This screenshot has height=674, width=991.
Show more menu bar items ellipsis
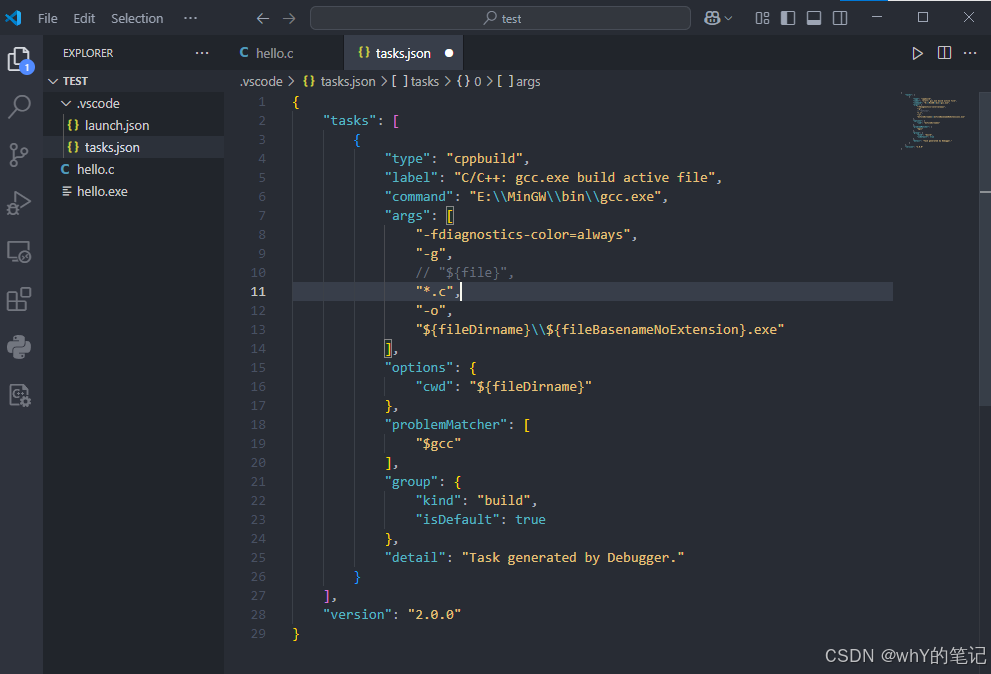point(190,18)
